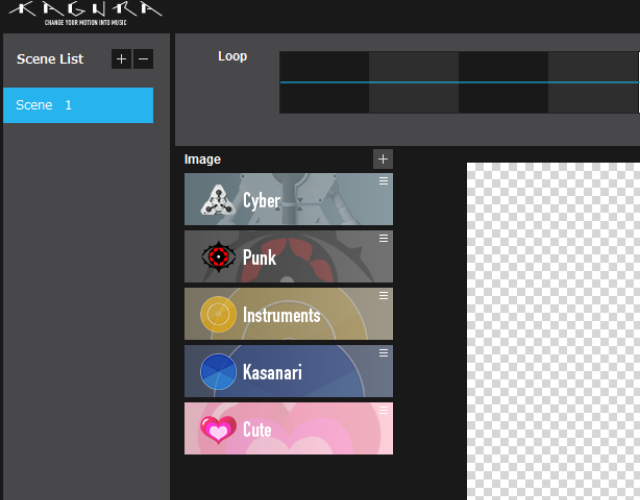640x500 pixels.
Task: Open the Cute row's menu handle
Action: (x=383, y=410)
